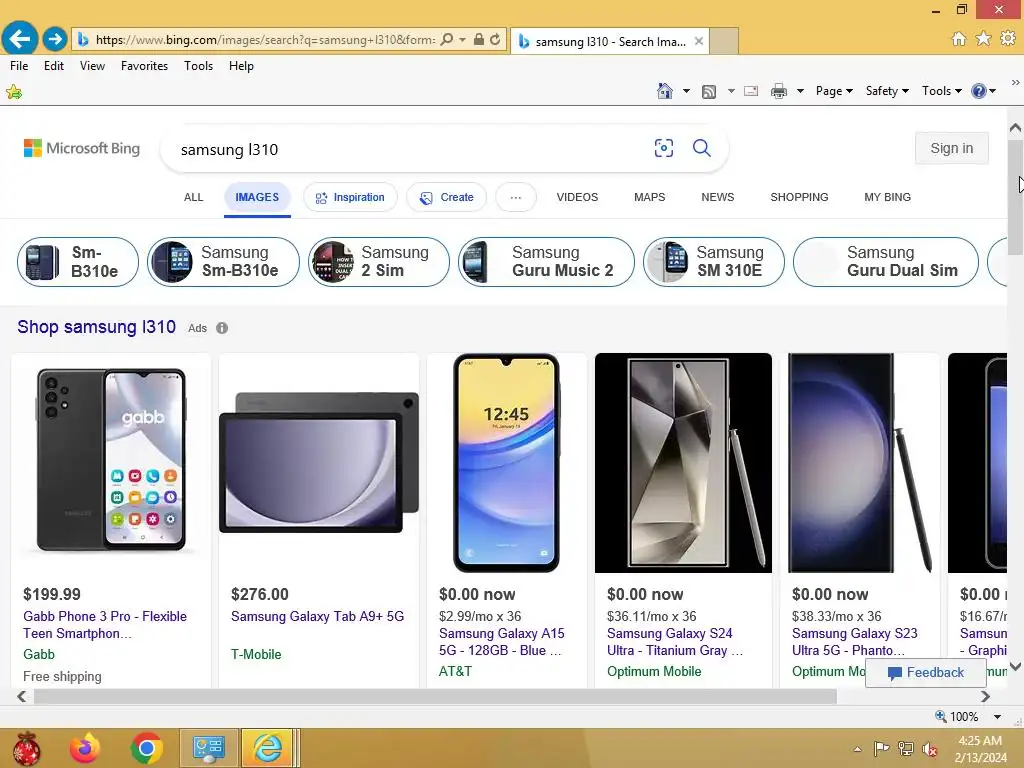This screenshot has height=768, width=1024.
Task: Click the Create button
Action: click(447, 197)
